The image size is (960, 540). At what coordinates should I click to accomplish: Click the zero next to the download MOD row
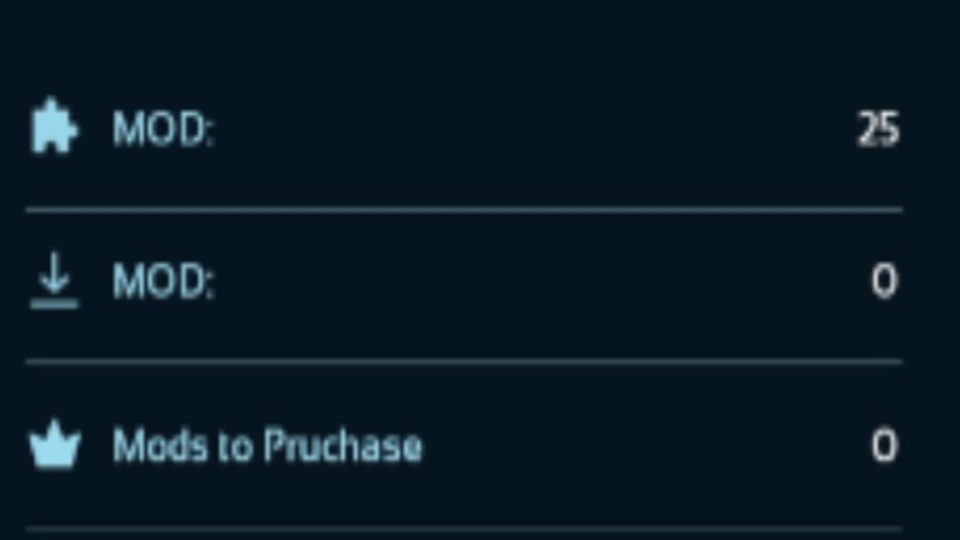[884, 282]
